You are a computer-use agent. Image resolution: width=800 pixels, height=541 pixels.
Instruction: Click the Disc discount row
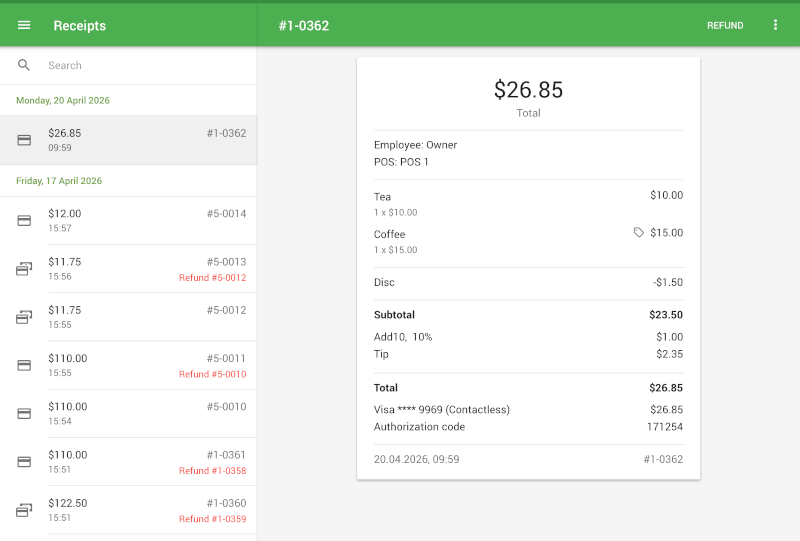pyautogui.click(x=528, y=282)
